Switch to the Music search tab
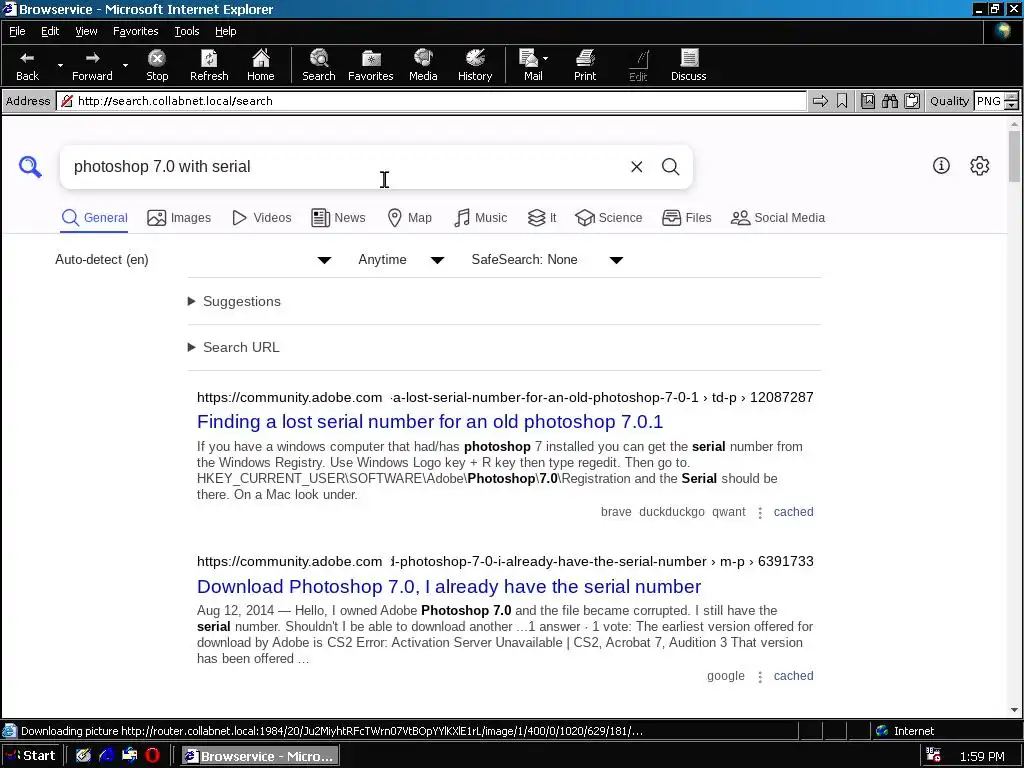 click(x=480, y=218)
